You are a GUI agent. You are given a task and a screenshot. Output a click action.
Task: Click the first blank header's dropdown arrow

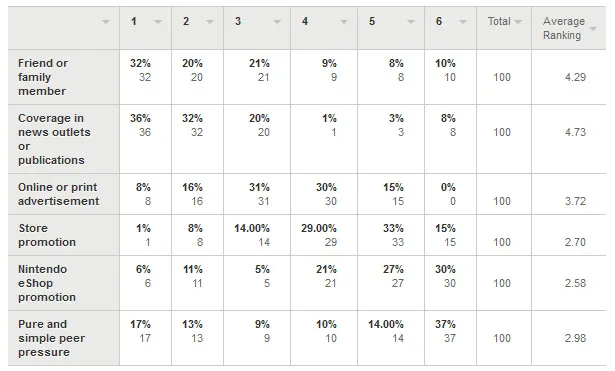point(106,22)
